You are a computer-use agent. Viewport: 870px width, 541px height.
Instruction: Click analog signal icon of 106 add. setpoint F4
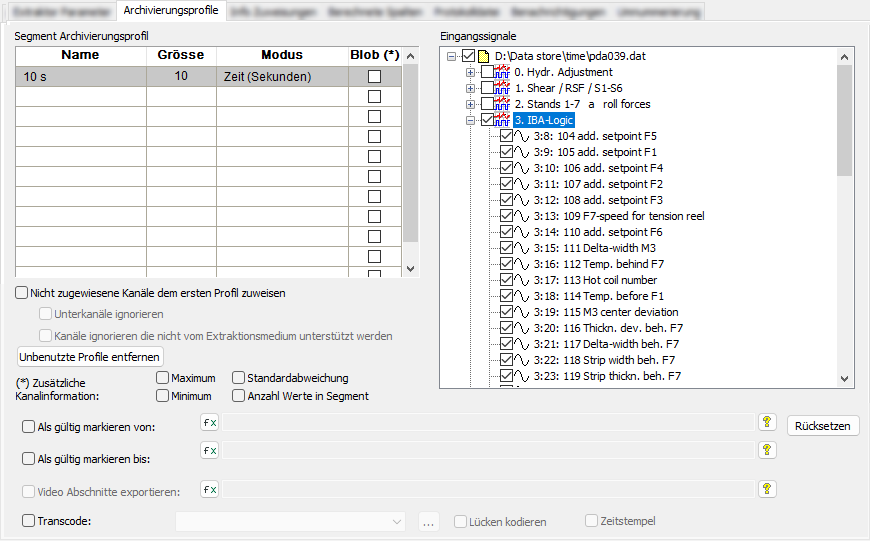click(x=522, y=169)
